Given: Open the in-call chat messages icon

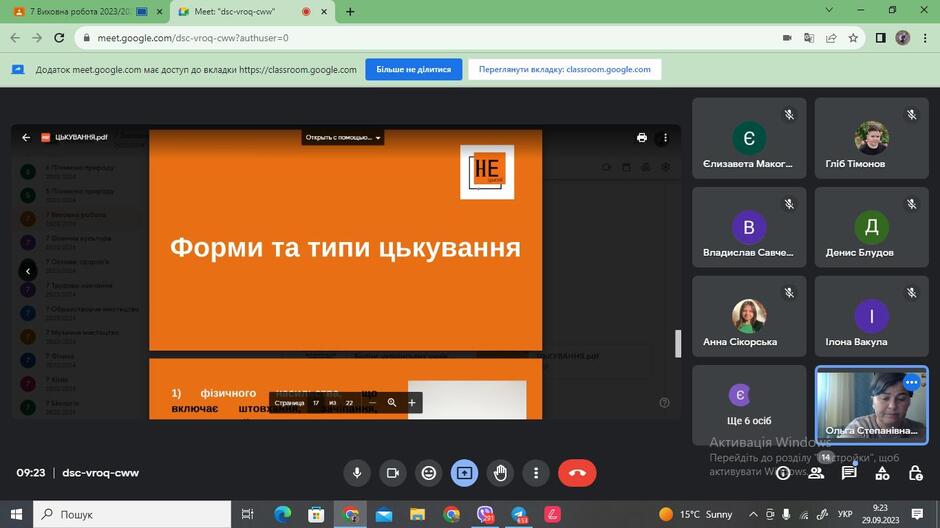Looking at the screenshot, I should [x=849, y=473].
